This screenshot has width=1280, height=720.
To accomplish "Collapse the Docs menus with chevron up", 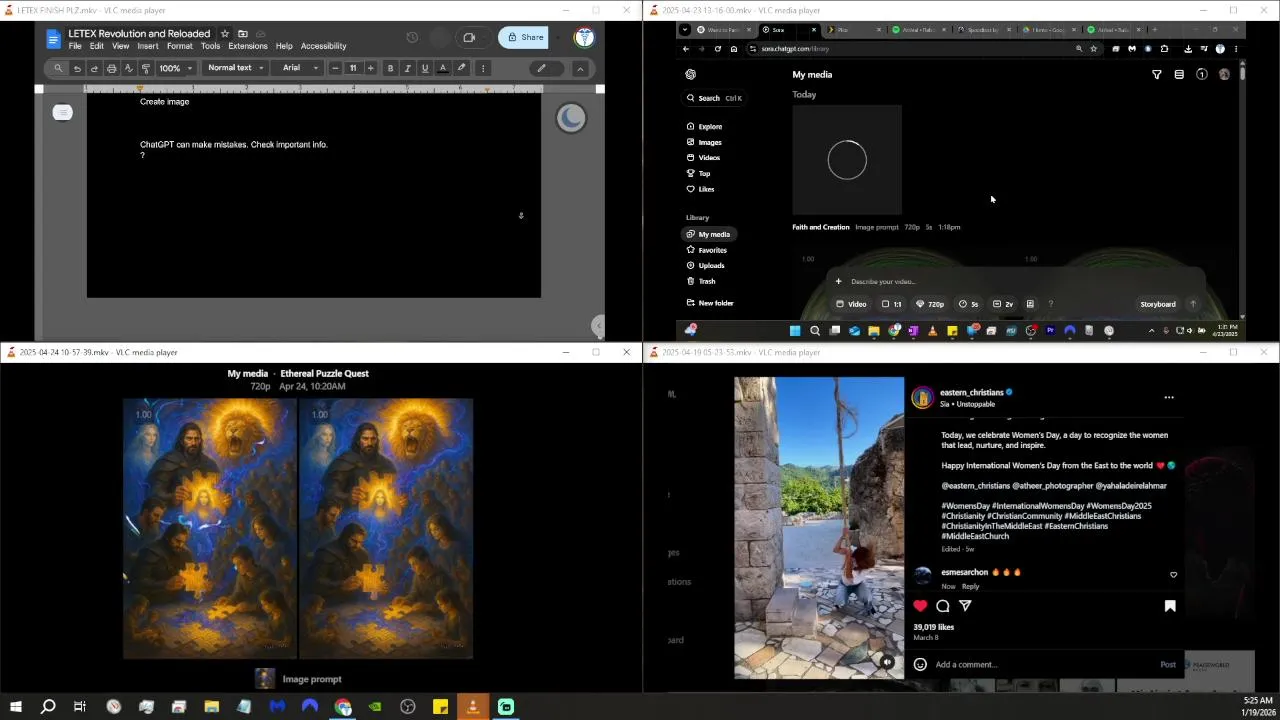I will (x=580, y=68).
